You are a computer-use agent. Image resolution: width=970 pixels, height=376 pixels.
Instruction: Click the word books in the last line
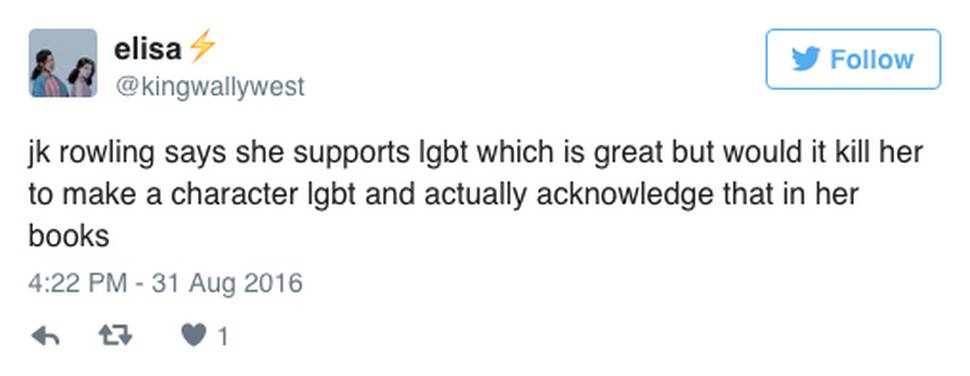tap(69, 235)
